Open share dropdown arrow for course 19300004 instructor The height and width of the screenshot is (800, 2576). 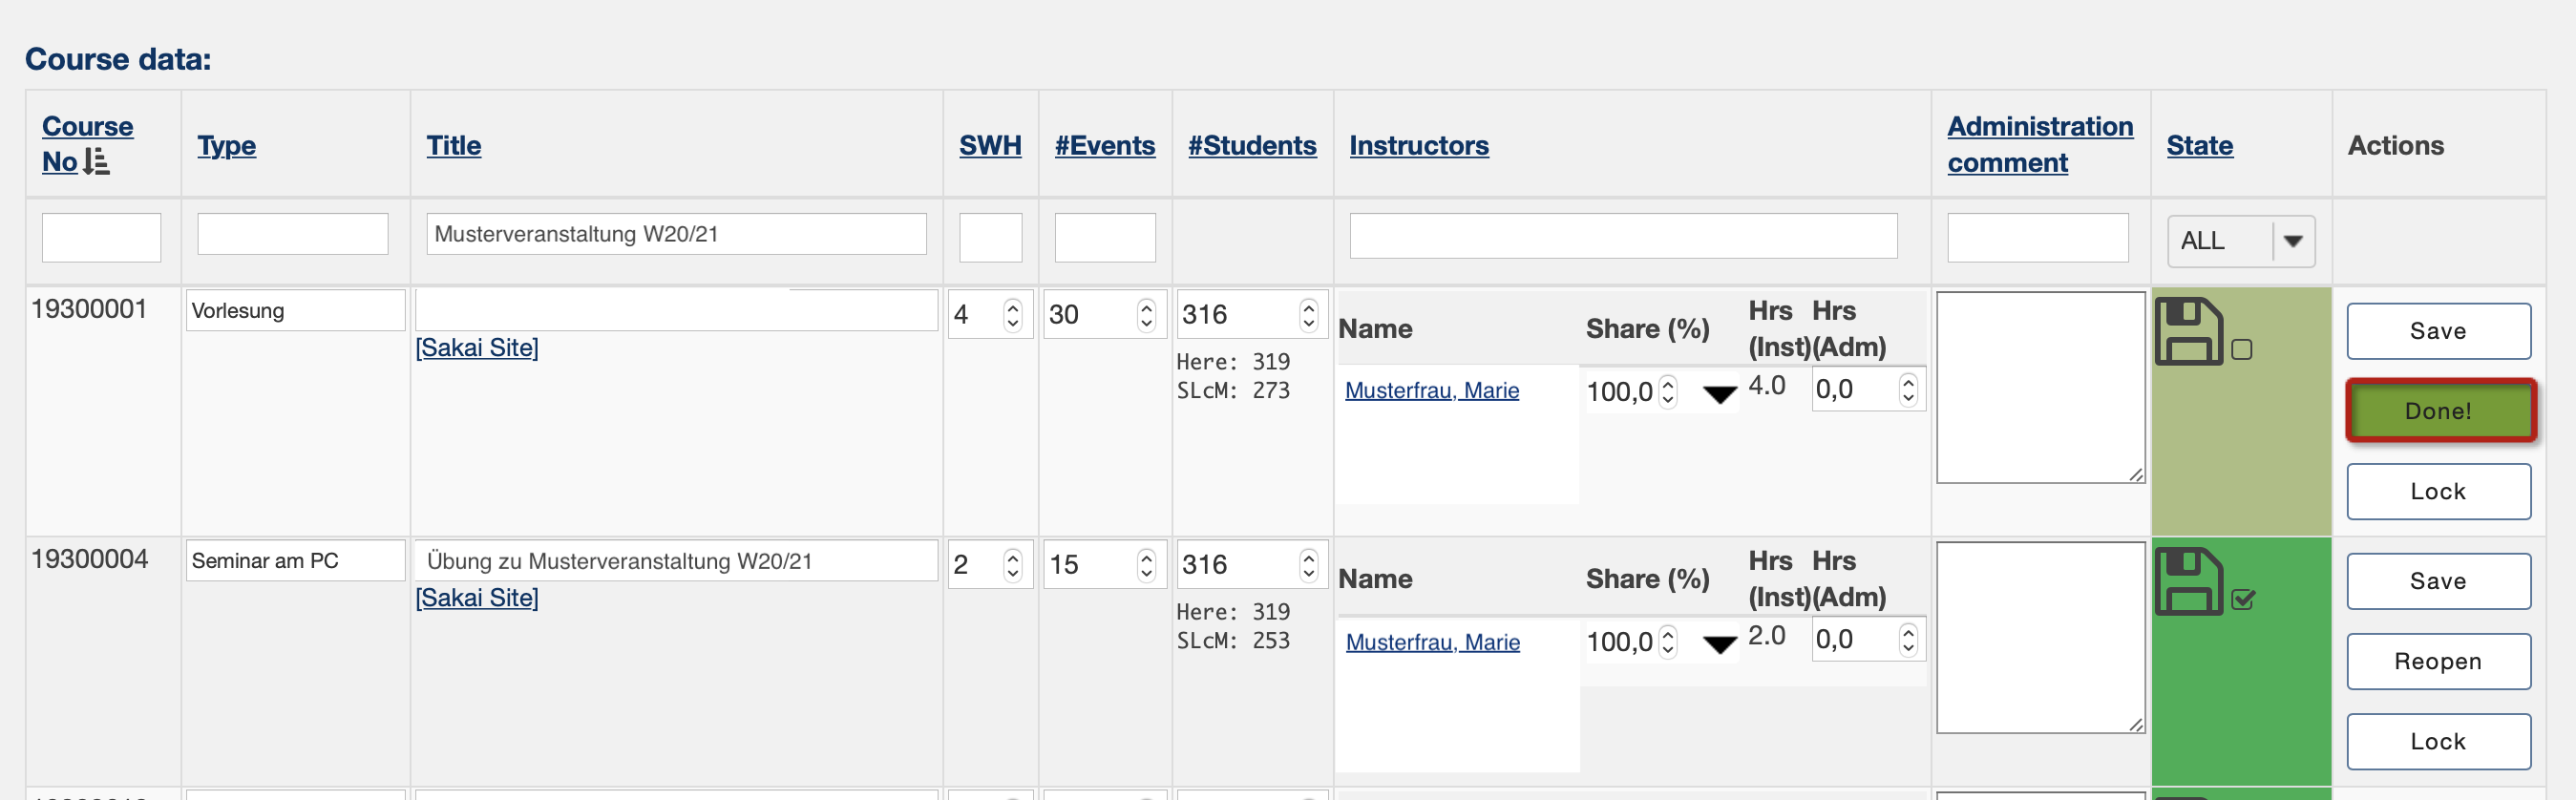1719,644
